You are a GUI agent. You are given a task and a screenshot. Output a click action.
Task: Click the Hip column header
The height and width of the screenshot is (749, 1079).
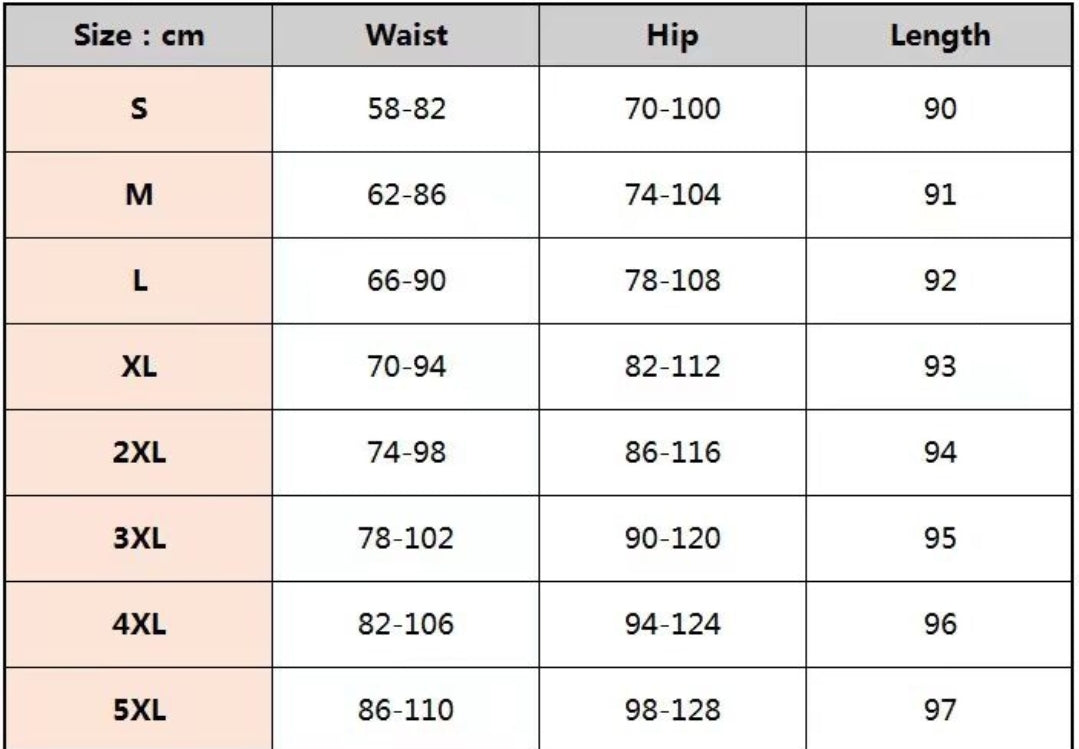point(672,36)
